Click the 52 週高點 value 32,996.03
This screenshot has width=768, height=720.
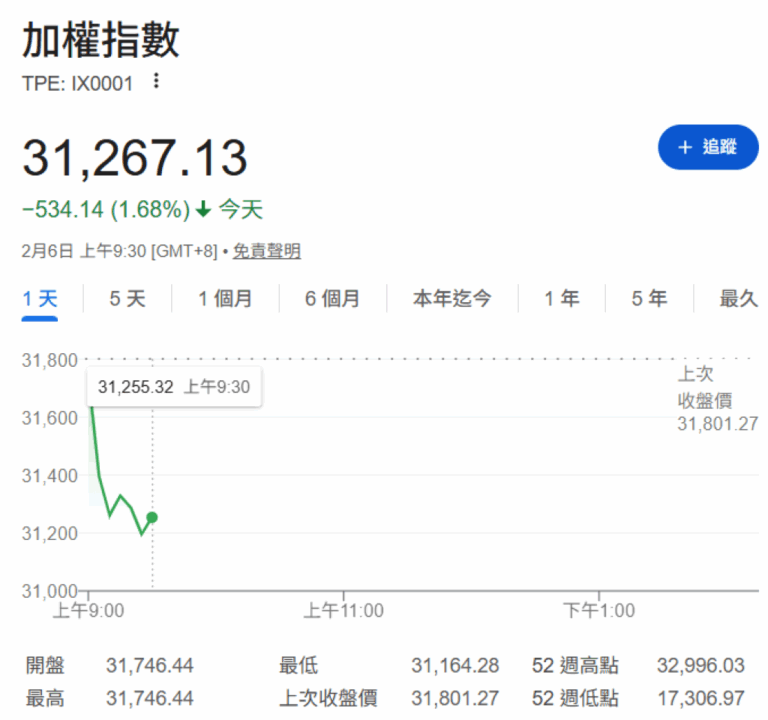pyautogui.click(x=700, y=666)
